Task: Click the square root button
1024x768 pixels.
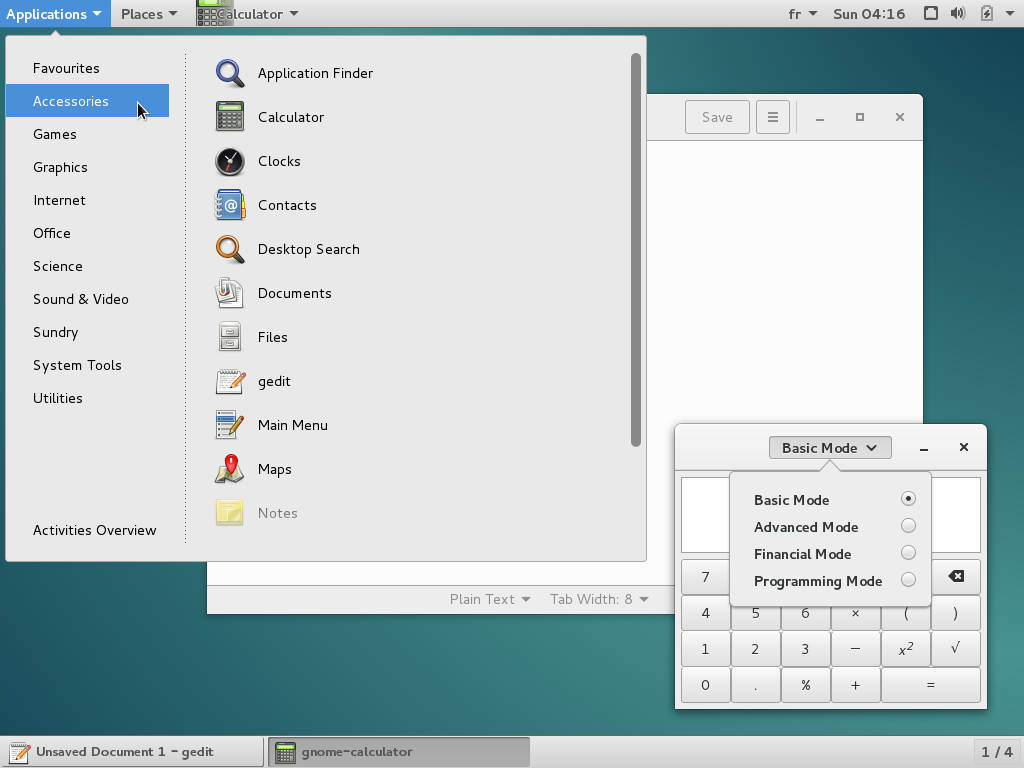Action: tap(955, 648)
